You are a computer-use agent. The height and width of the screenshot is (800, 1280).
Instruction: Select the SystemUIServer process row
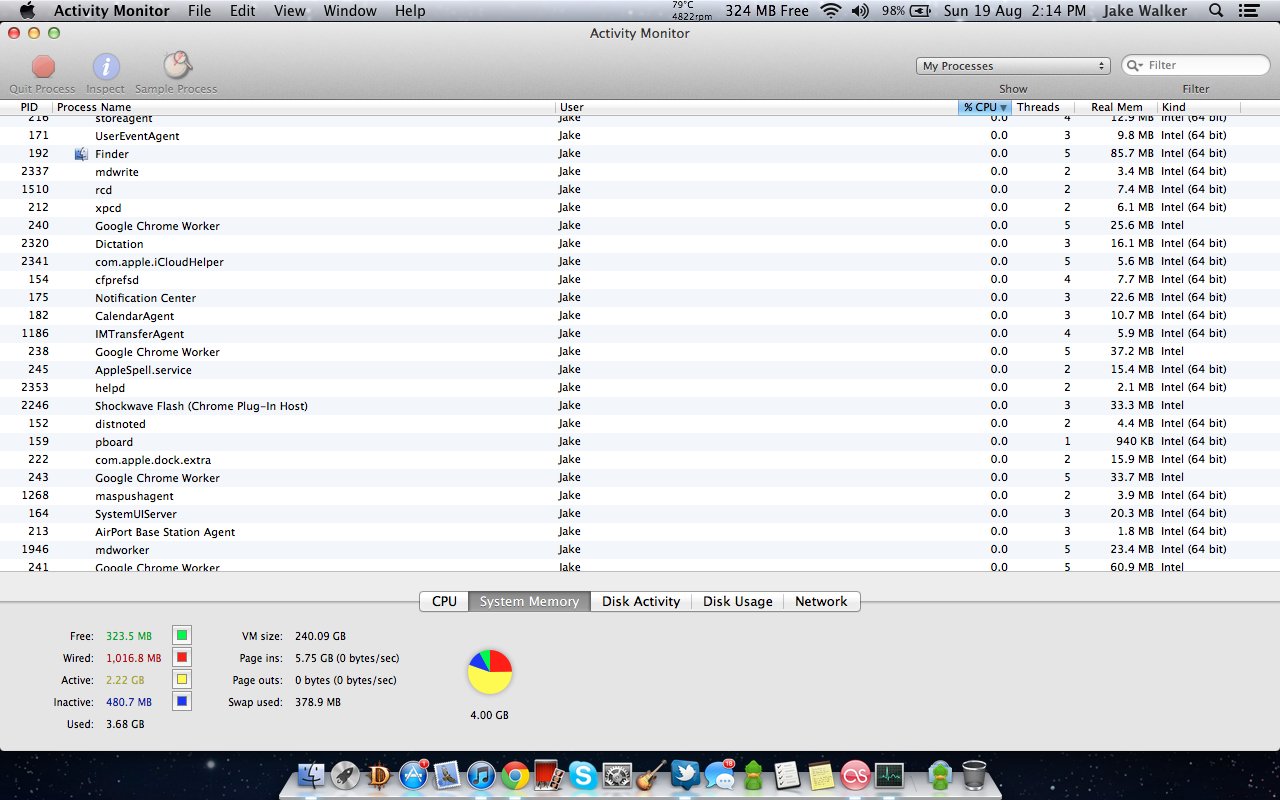[640, 513]
